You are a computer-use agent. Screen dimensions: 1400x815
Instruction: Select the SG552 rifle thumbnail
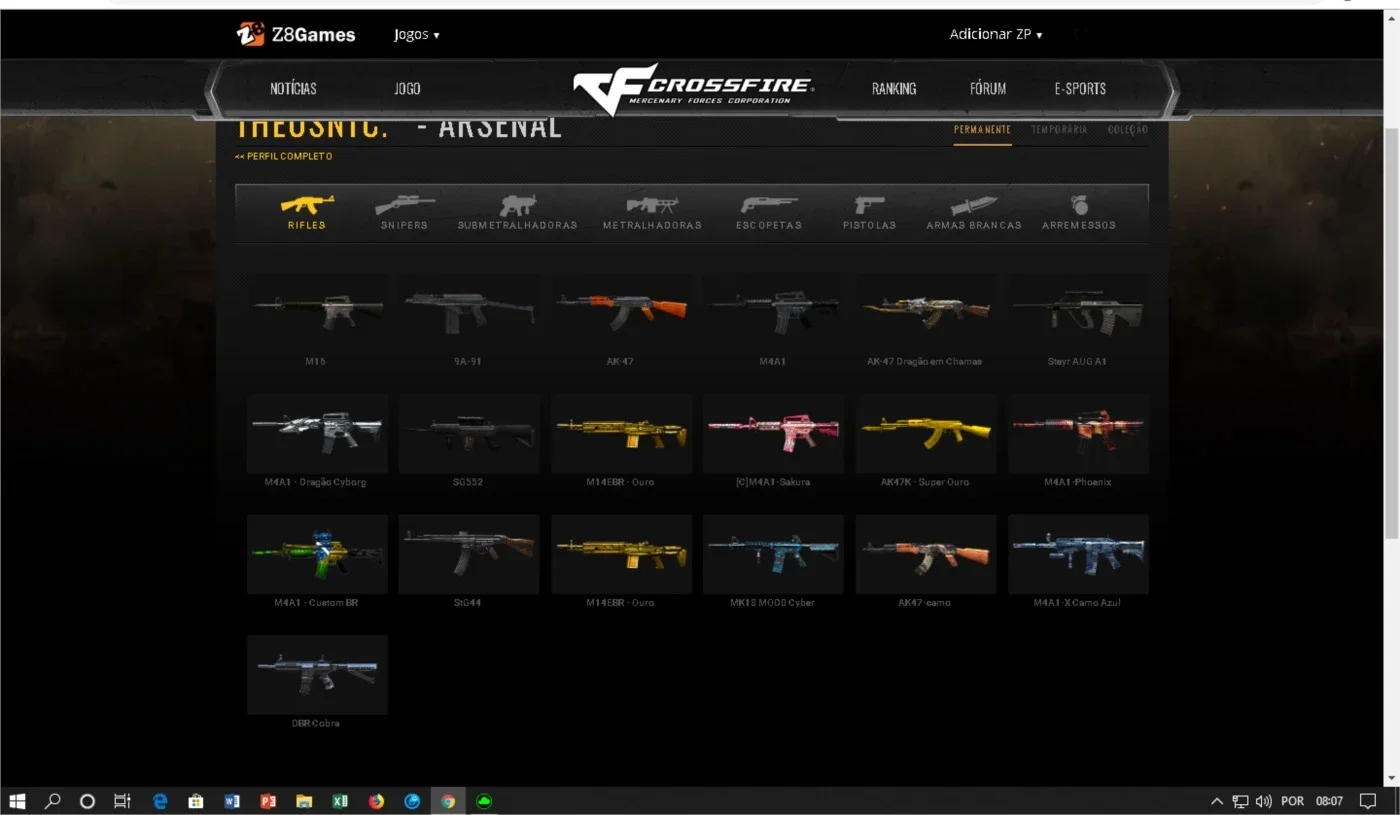pyautogui.click(x=469, y=433)
